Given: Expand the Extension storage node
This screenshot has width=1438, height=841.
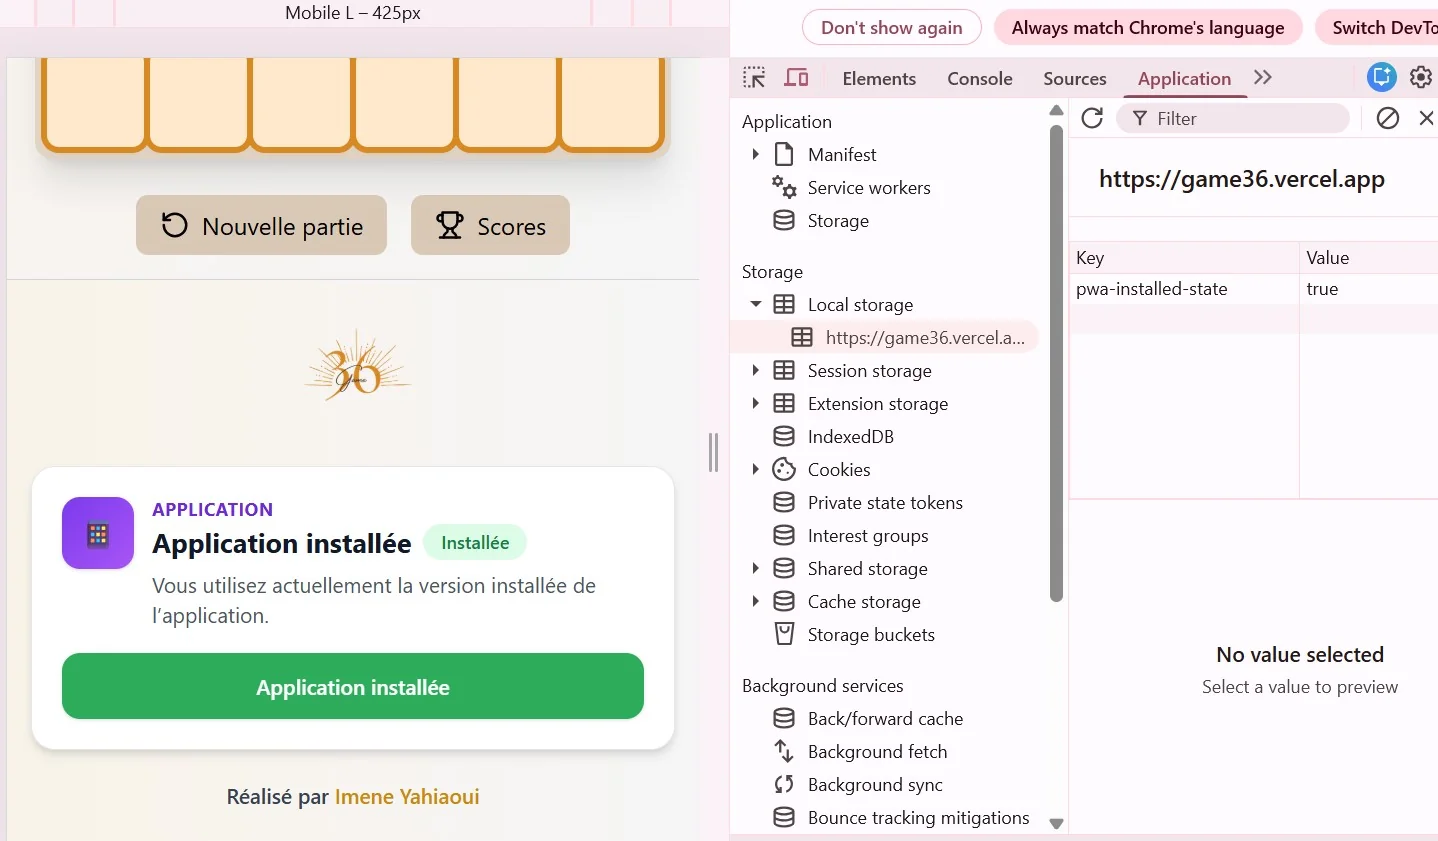Looking at the screenshot, I should [756, 403].
